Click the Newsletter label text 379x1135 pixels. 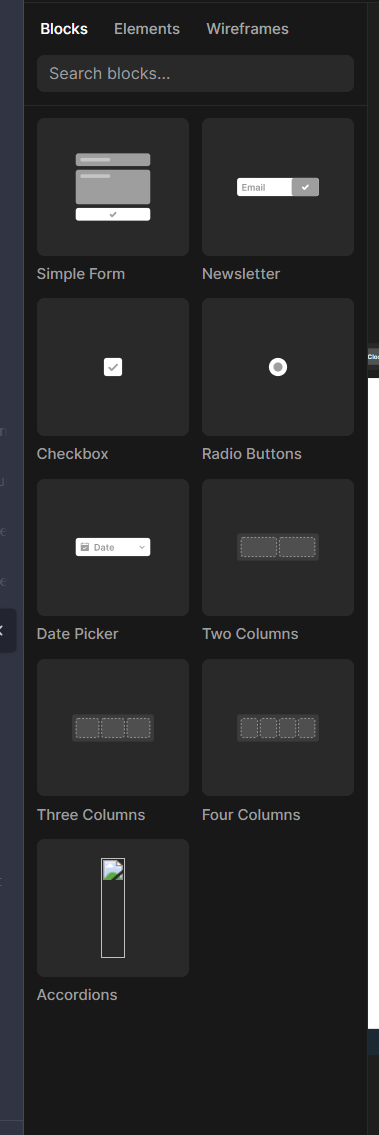coord(241,274)
